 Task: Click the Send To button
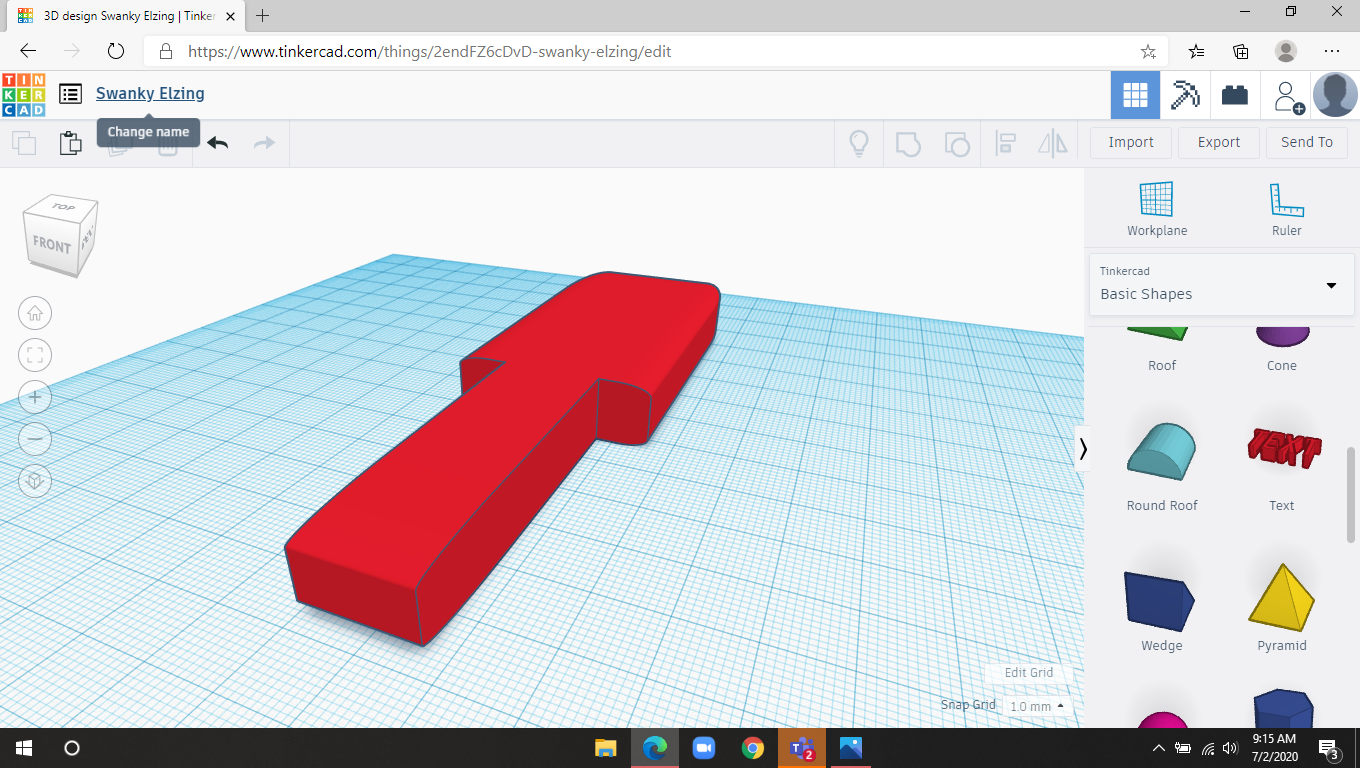[x=1307, y=142]
